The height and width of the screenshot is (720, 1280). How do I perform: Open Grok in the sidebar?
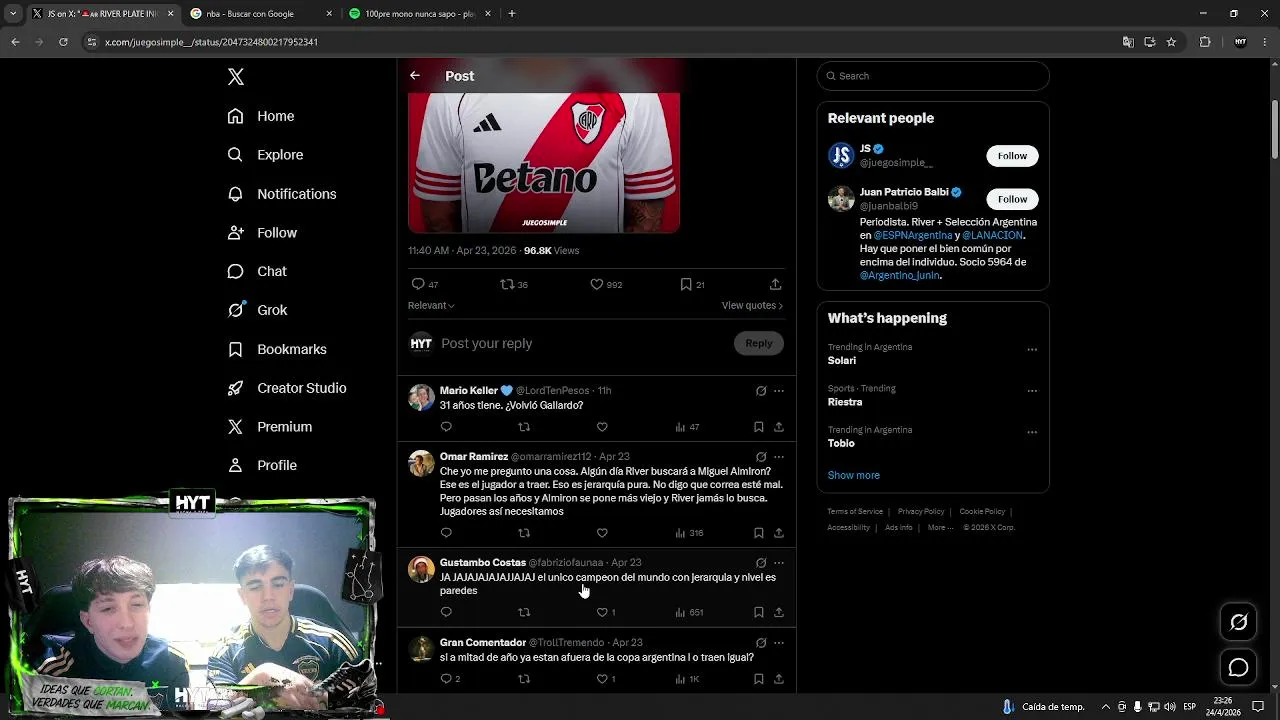pos(257,310)
